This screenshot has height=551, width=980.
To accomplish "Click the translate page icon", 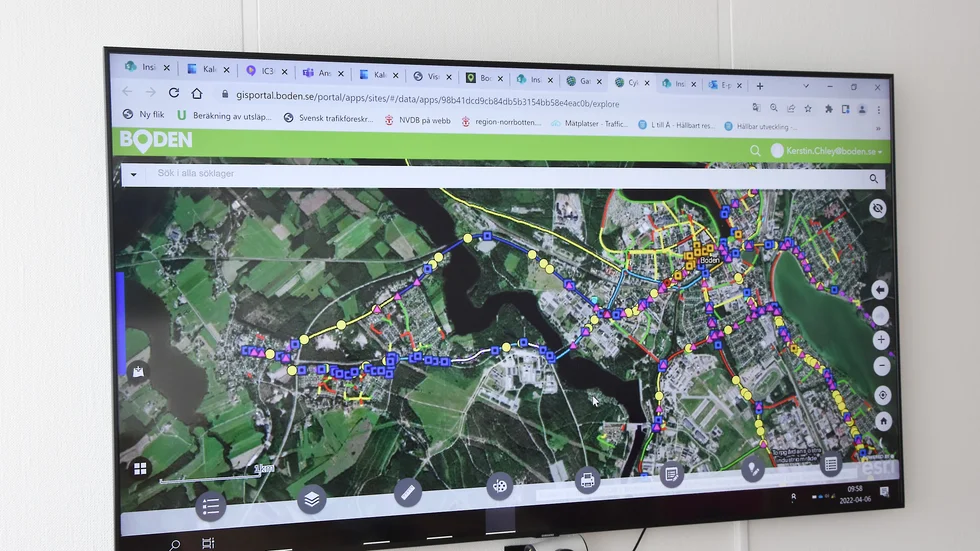I will tap(756, 107).
